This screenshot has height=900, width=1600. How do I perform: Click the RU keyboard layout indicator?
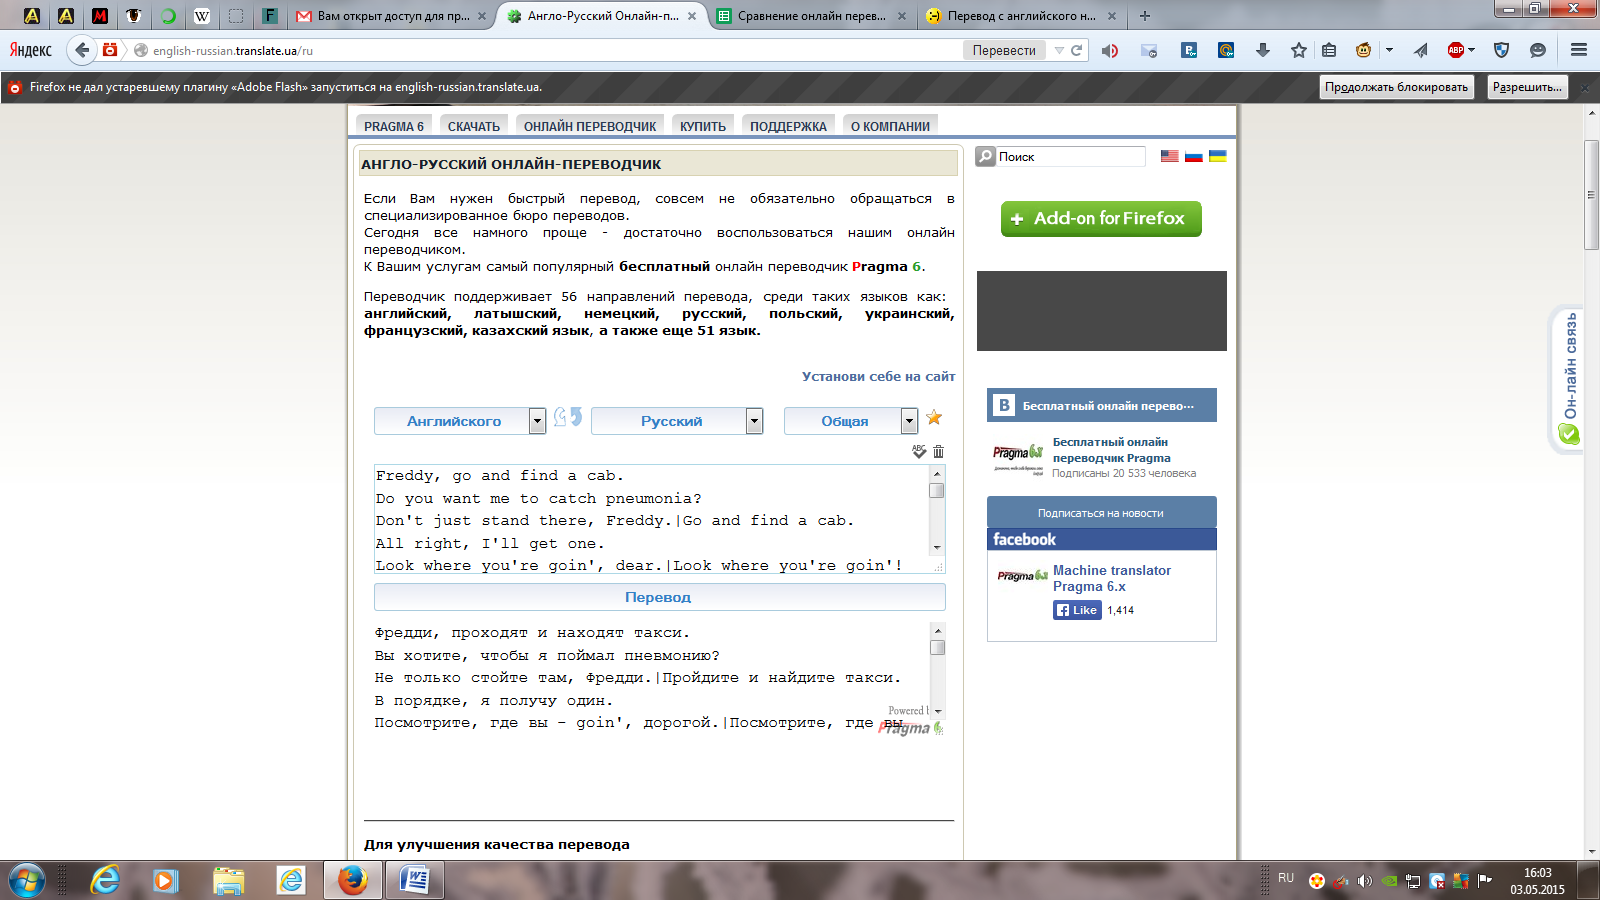(x=1286, y=878)
